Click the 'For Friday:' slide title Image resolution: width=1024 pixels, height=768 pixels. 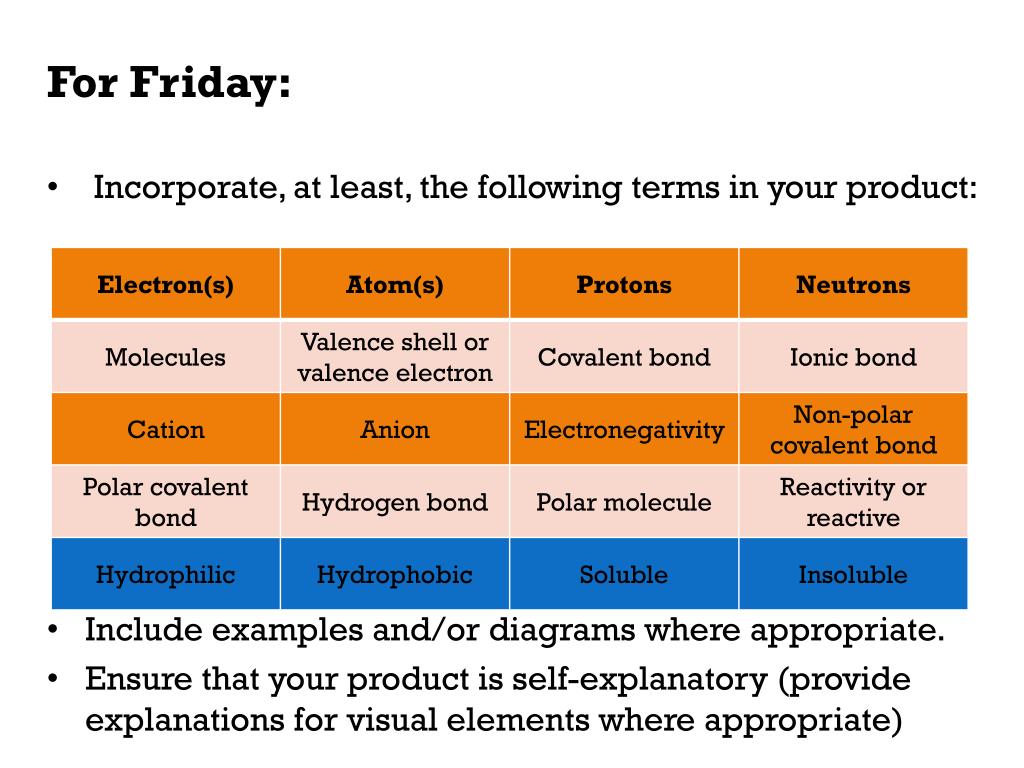click(x=168, y=83)
